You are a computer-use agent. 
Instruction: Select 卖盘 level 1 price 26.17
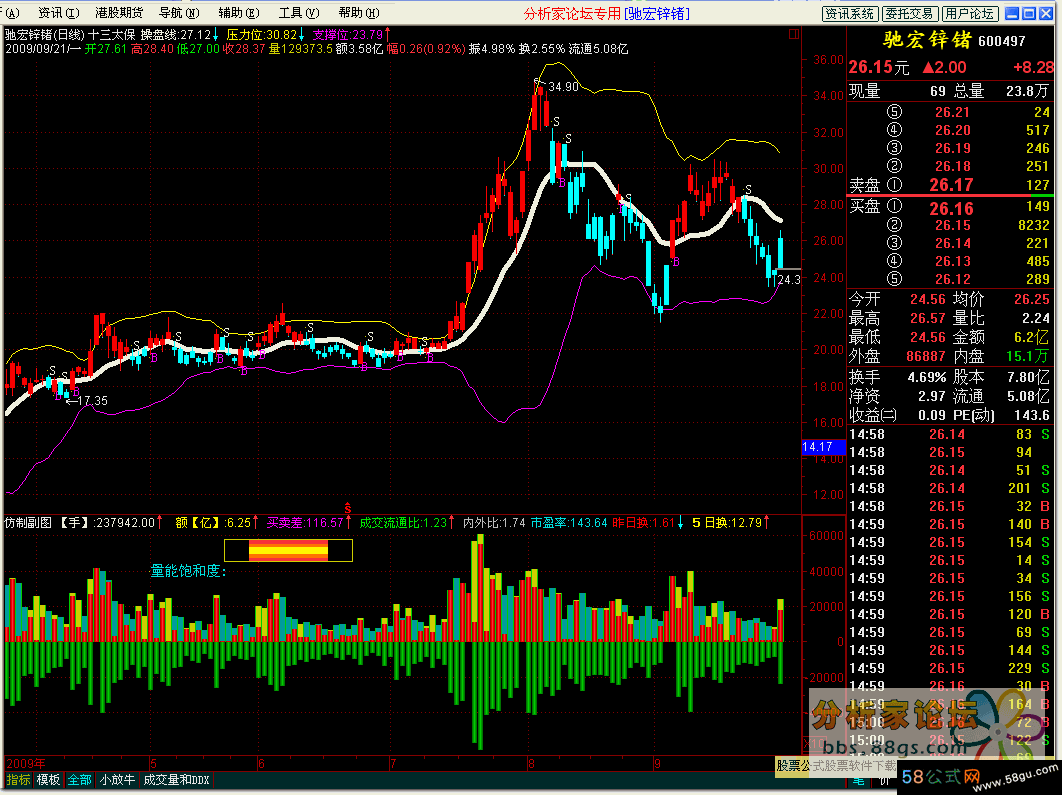[x=951, y=185]
